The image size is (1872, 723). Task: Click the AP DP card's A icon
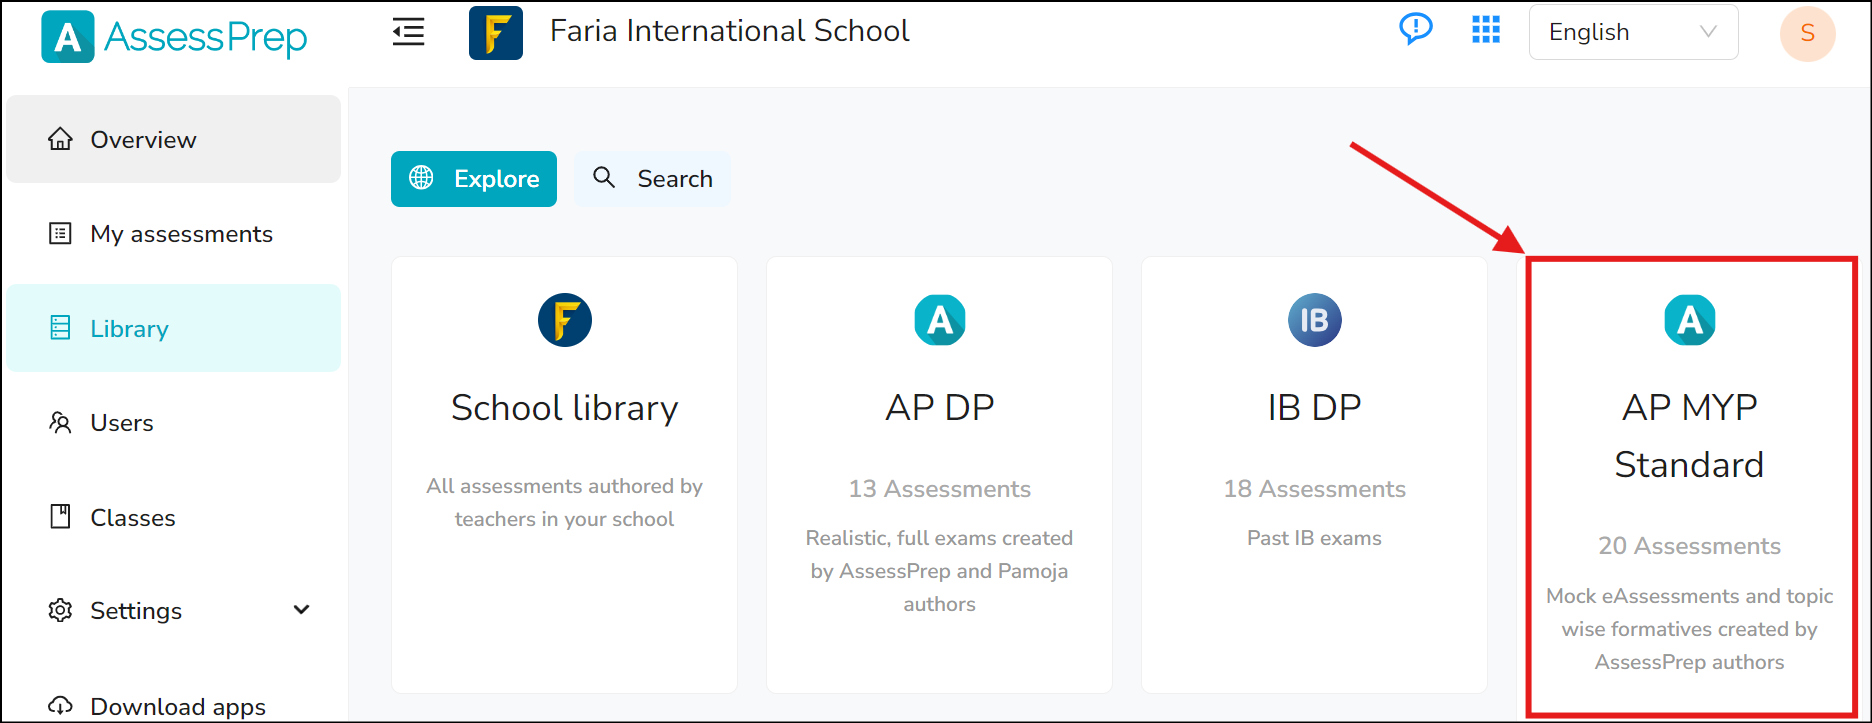(x=940, y=320)
